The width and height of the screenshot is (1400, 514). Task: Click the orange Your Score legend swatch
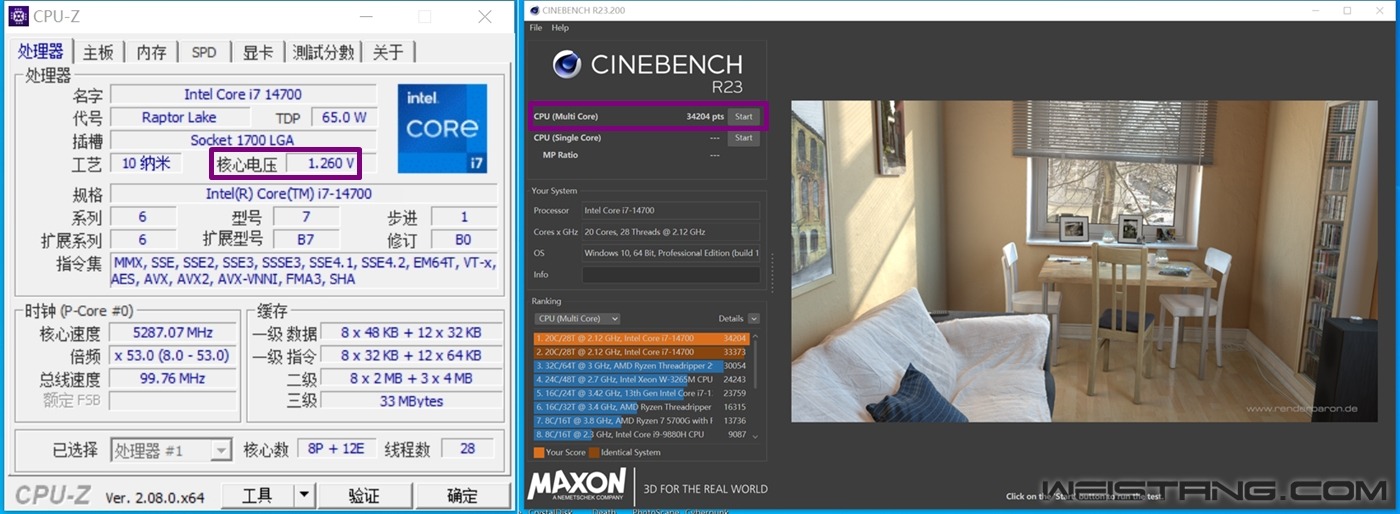click(x=539, y=452)
